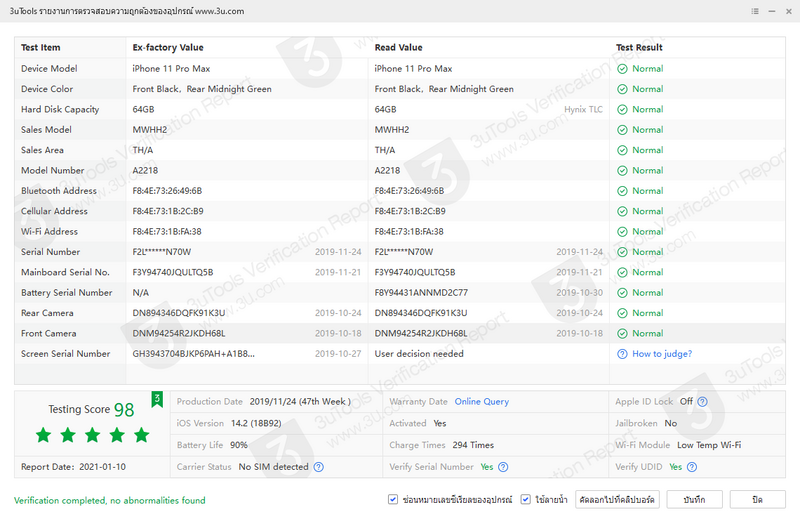
Task: Click question icon before How to judge
Action: (622, 354)
